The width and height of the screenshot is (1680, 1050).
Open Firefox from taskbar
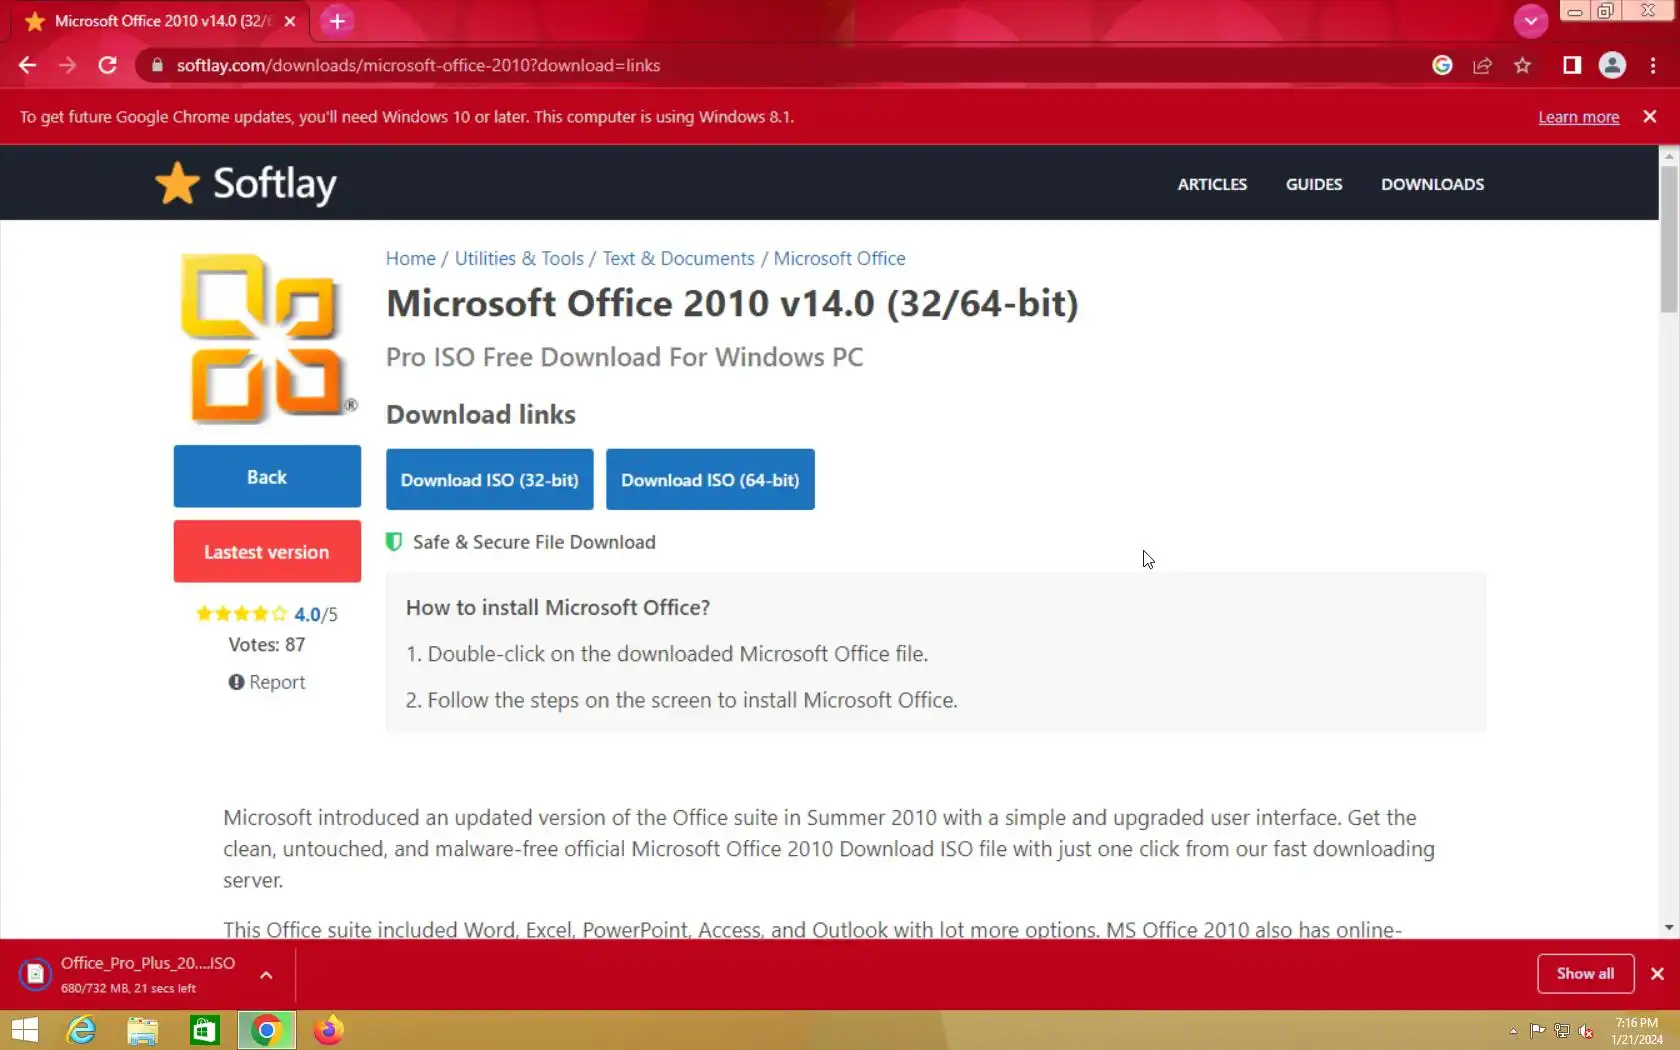pyautogui.click(x=328, y=1030)
